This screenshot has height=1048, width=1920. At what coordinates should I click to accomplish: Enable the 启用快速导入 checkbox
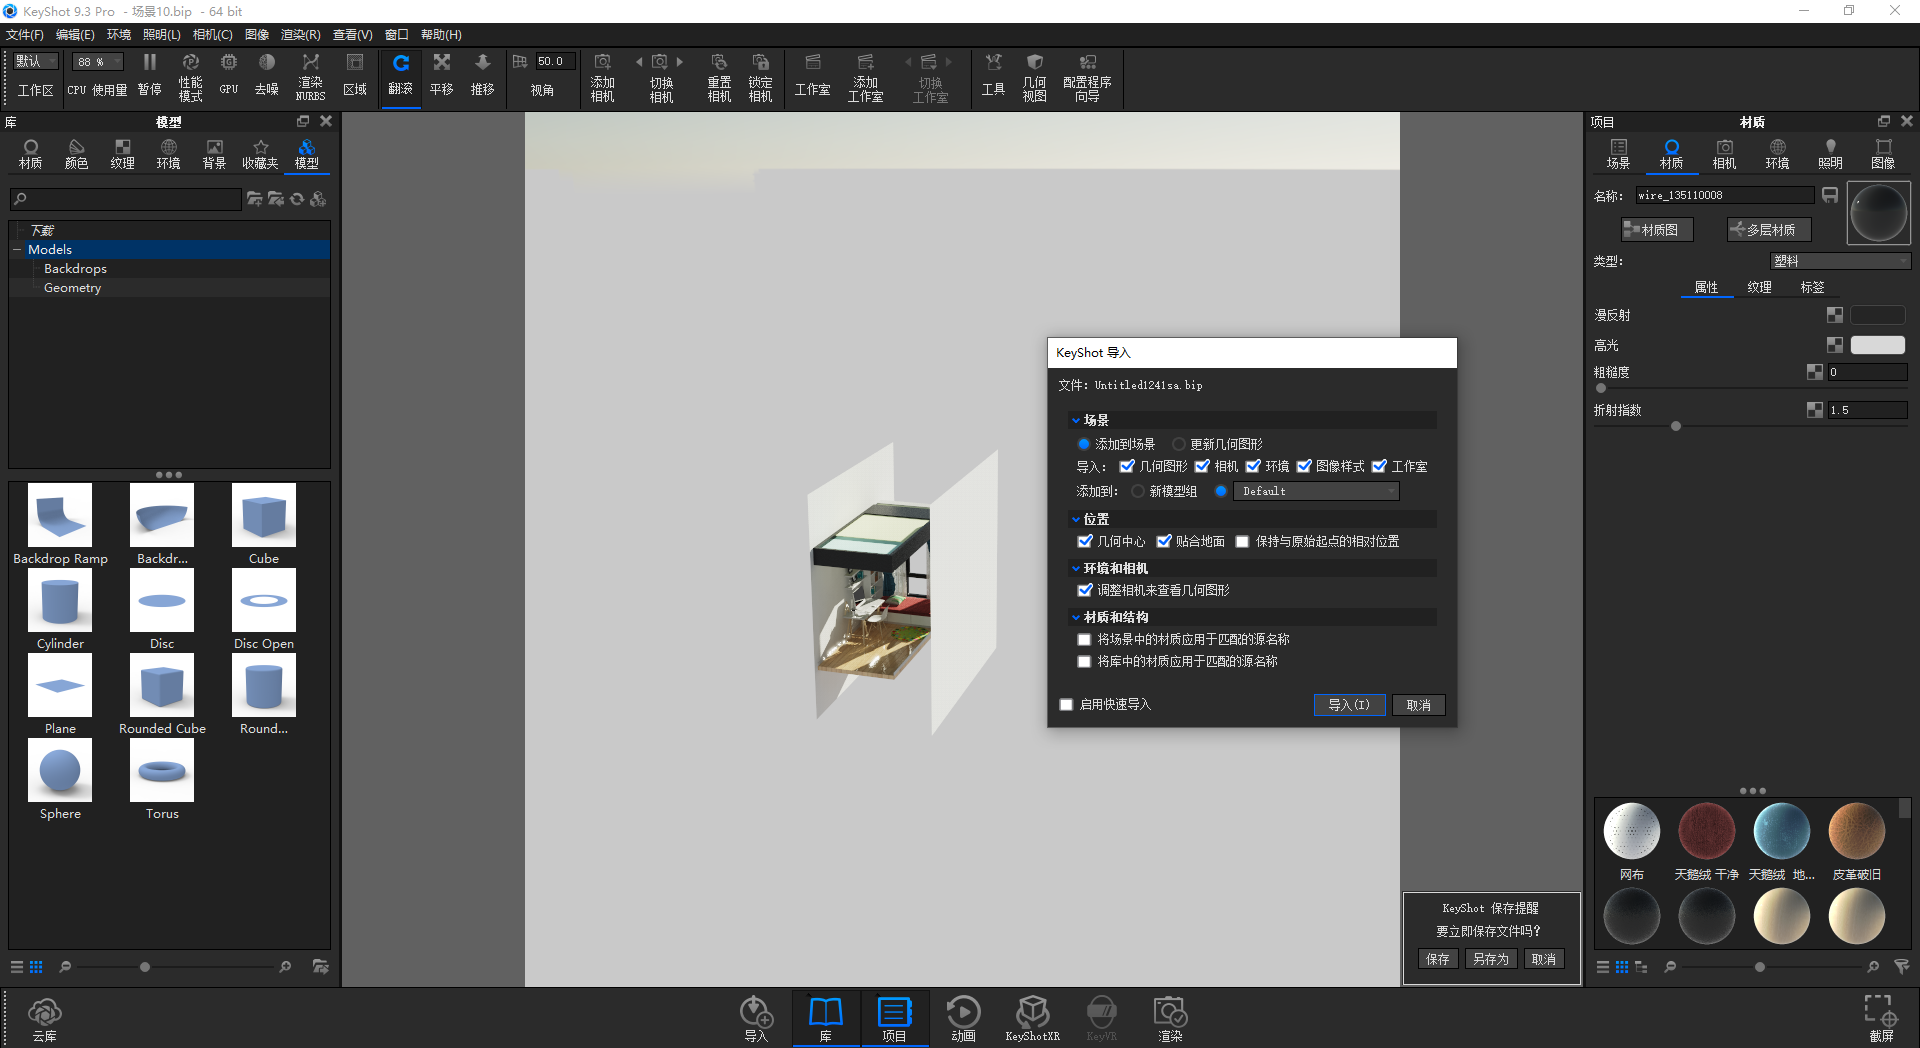[1066, 704]
